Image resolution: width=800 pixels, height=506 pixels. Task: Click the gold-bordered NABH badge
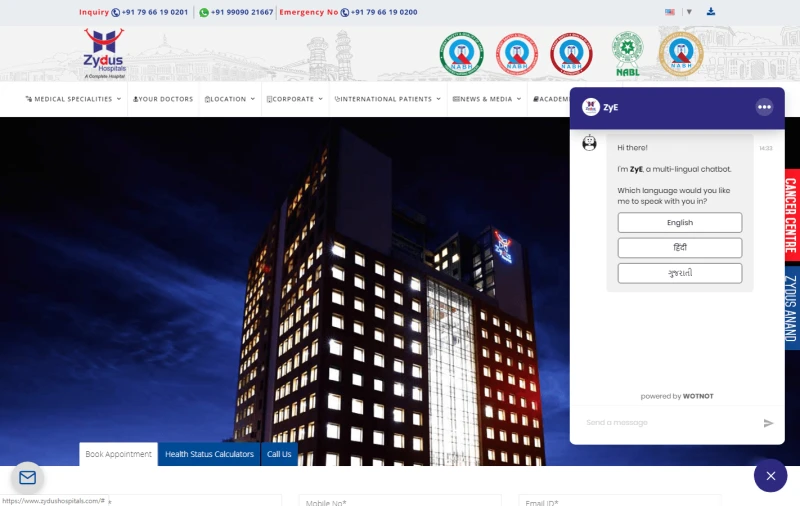pyautogui.click(x=680, y=54)
